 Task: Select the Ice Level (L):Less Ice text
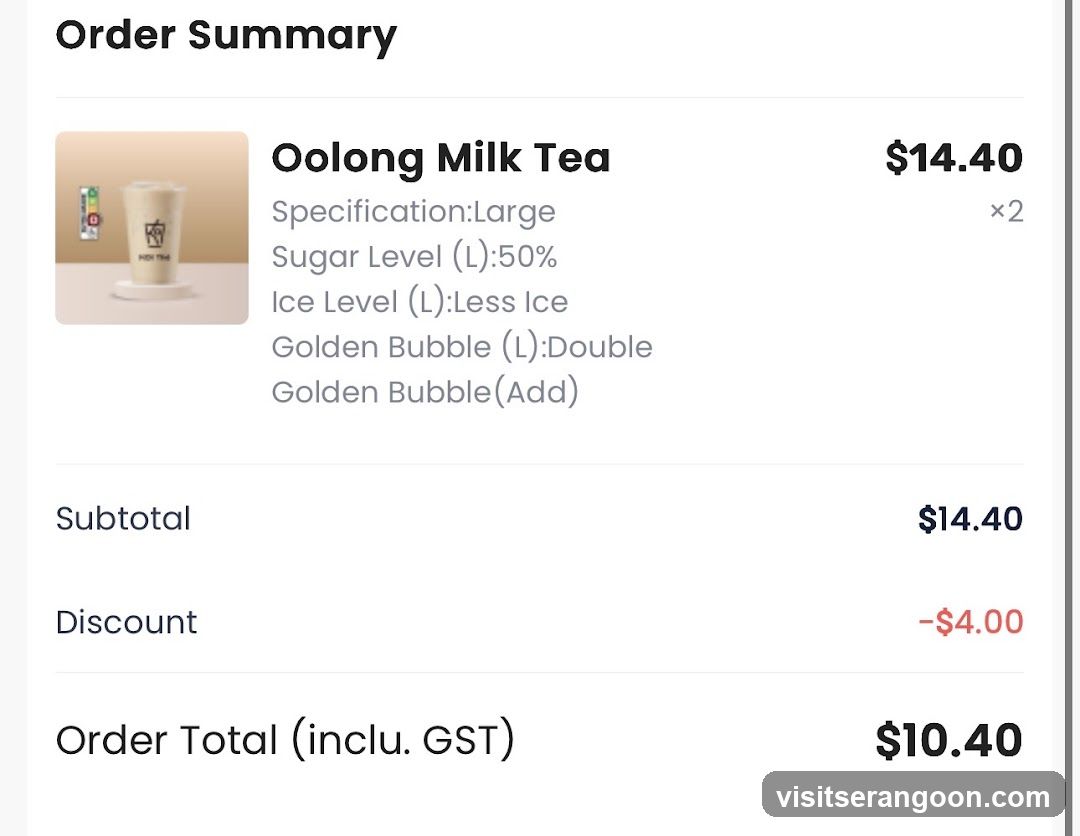[419, 302]
